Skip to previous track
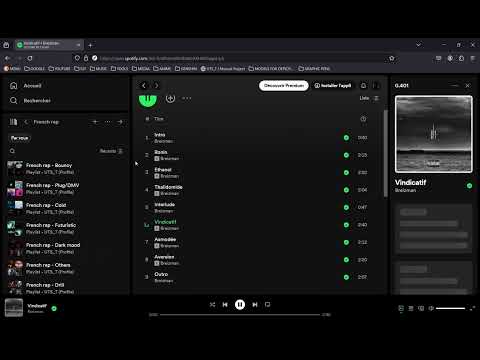The width and height of the screenshot is (480, 360). [225, 305]
